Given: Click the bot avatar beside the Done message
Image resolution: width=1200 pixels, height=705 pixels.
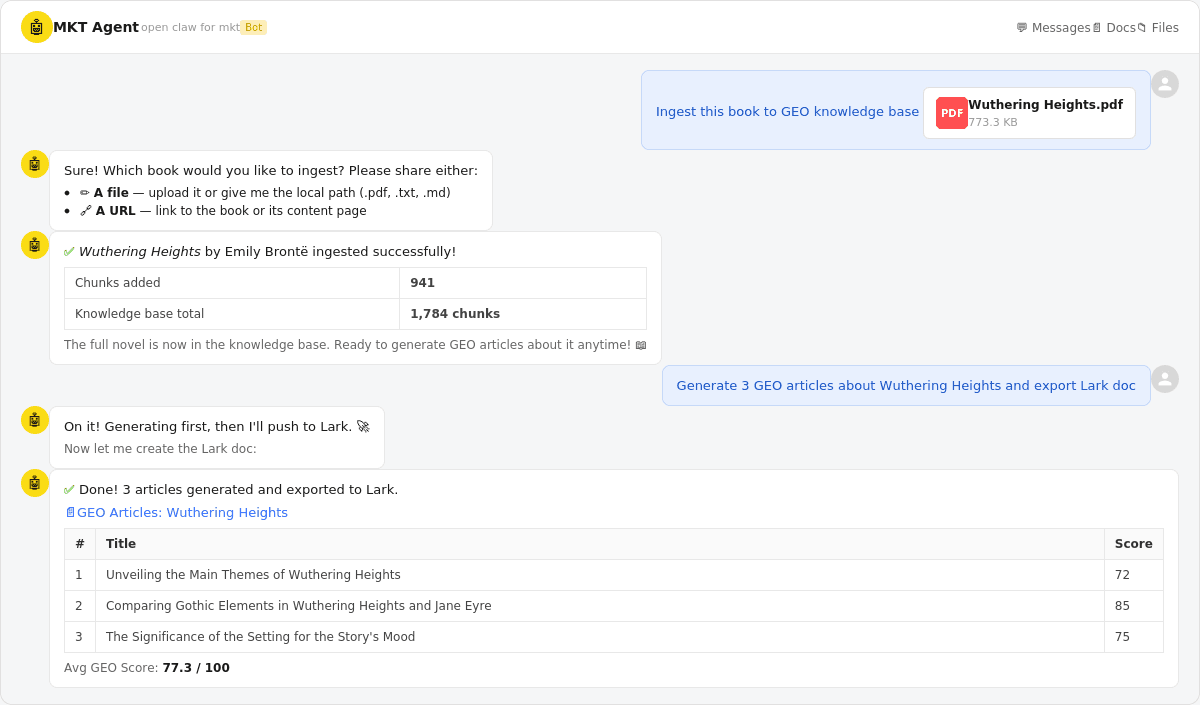Looking at the screenshot, I should click(35, 483).
